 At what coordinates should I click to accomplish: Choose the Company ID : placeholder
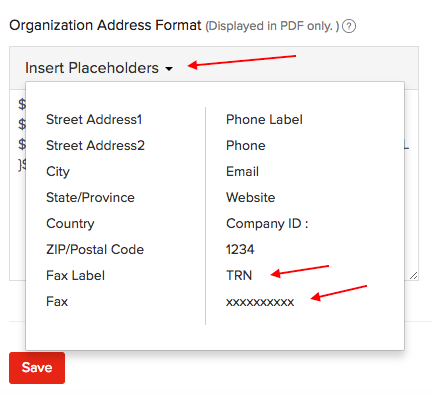[267, 223]
